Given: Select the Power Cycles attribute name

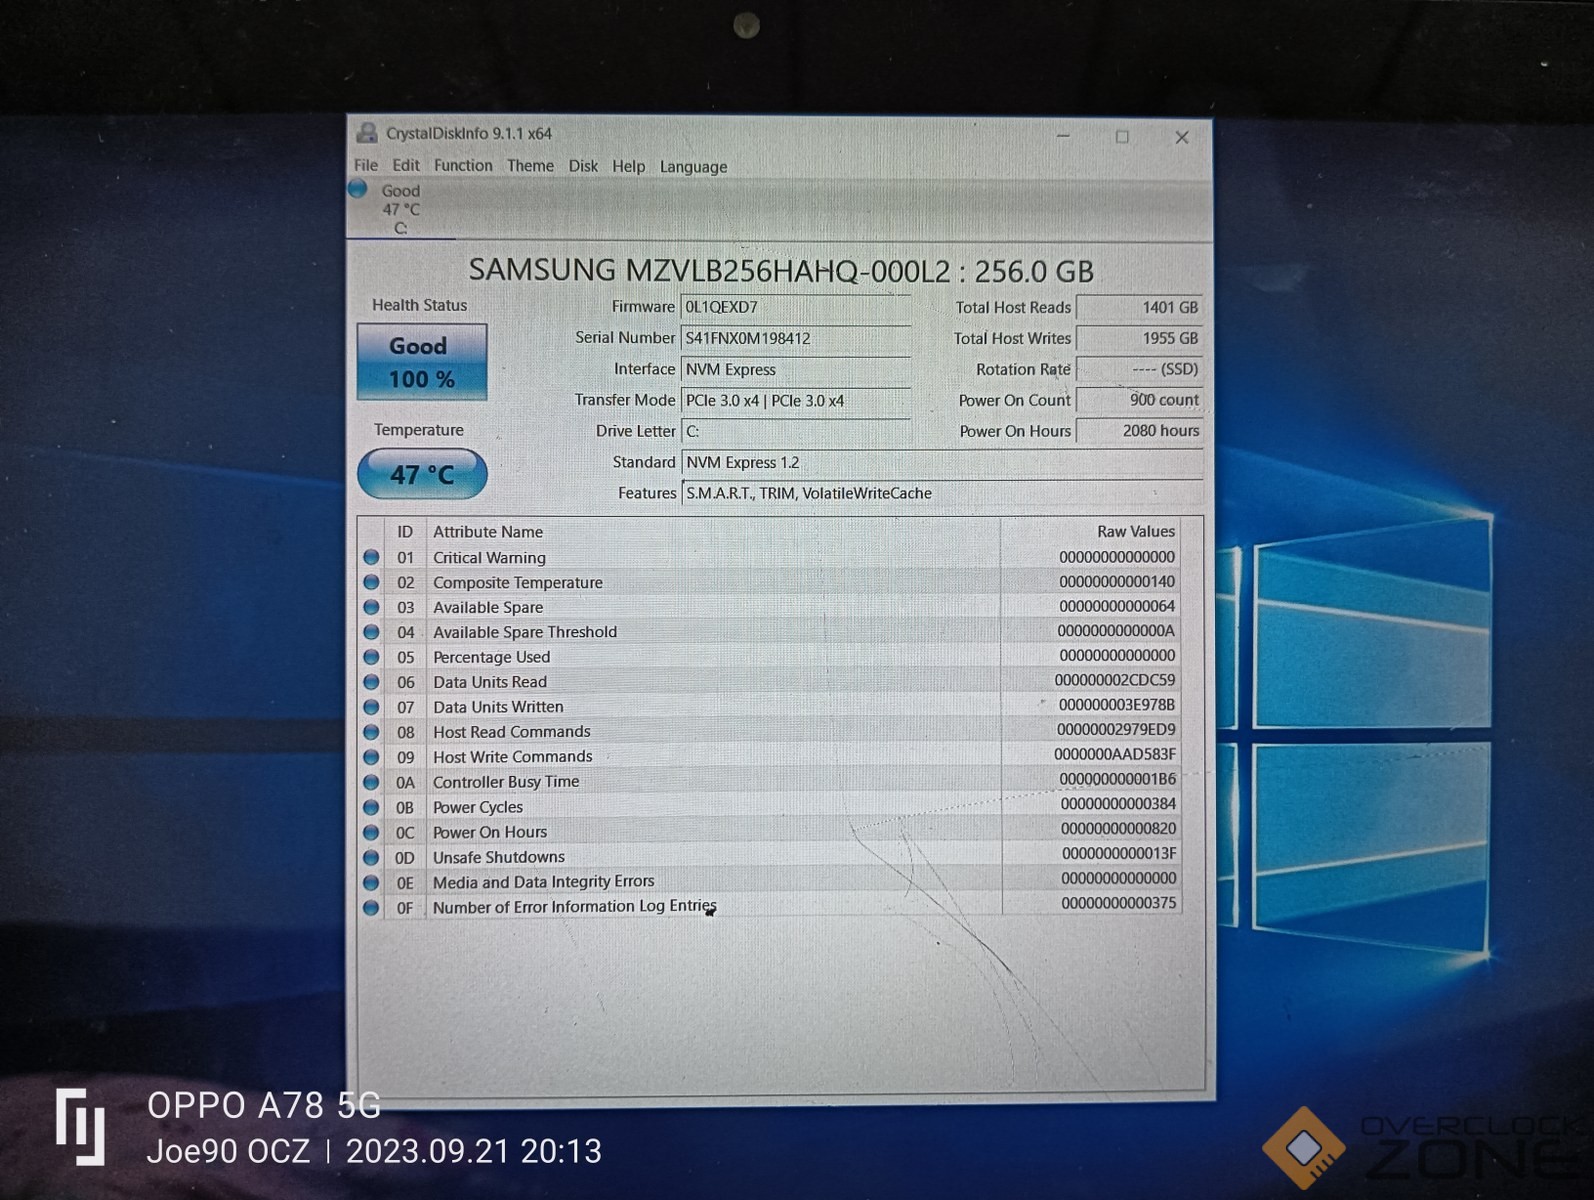Looking at the screenshot, I should click(478, 807).
